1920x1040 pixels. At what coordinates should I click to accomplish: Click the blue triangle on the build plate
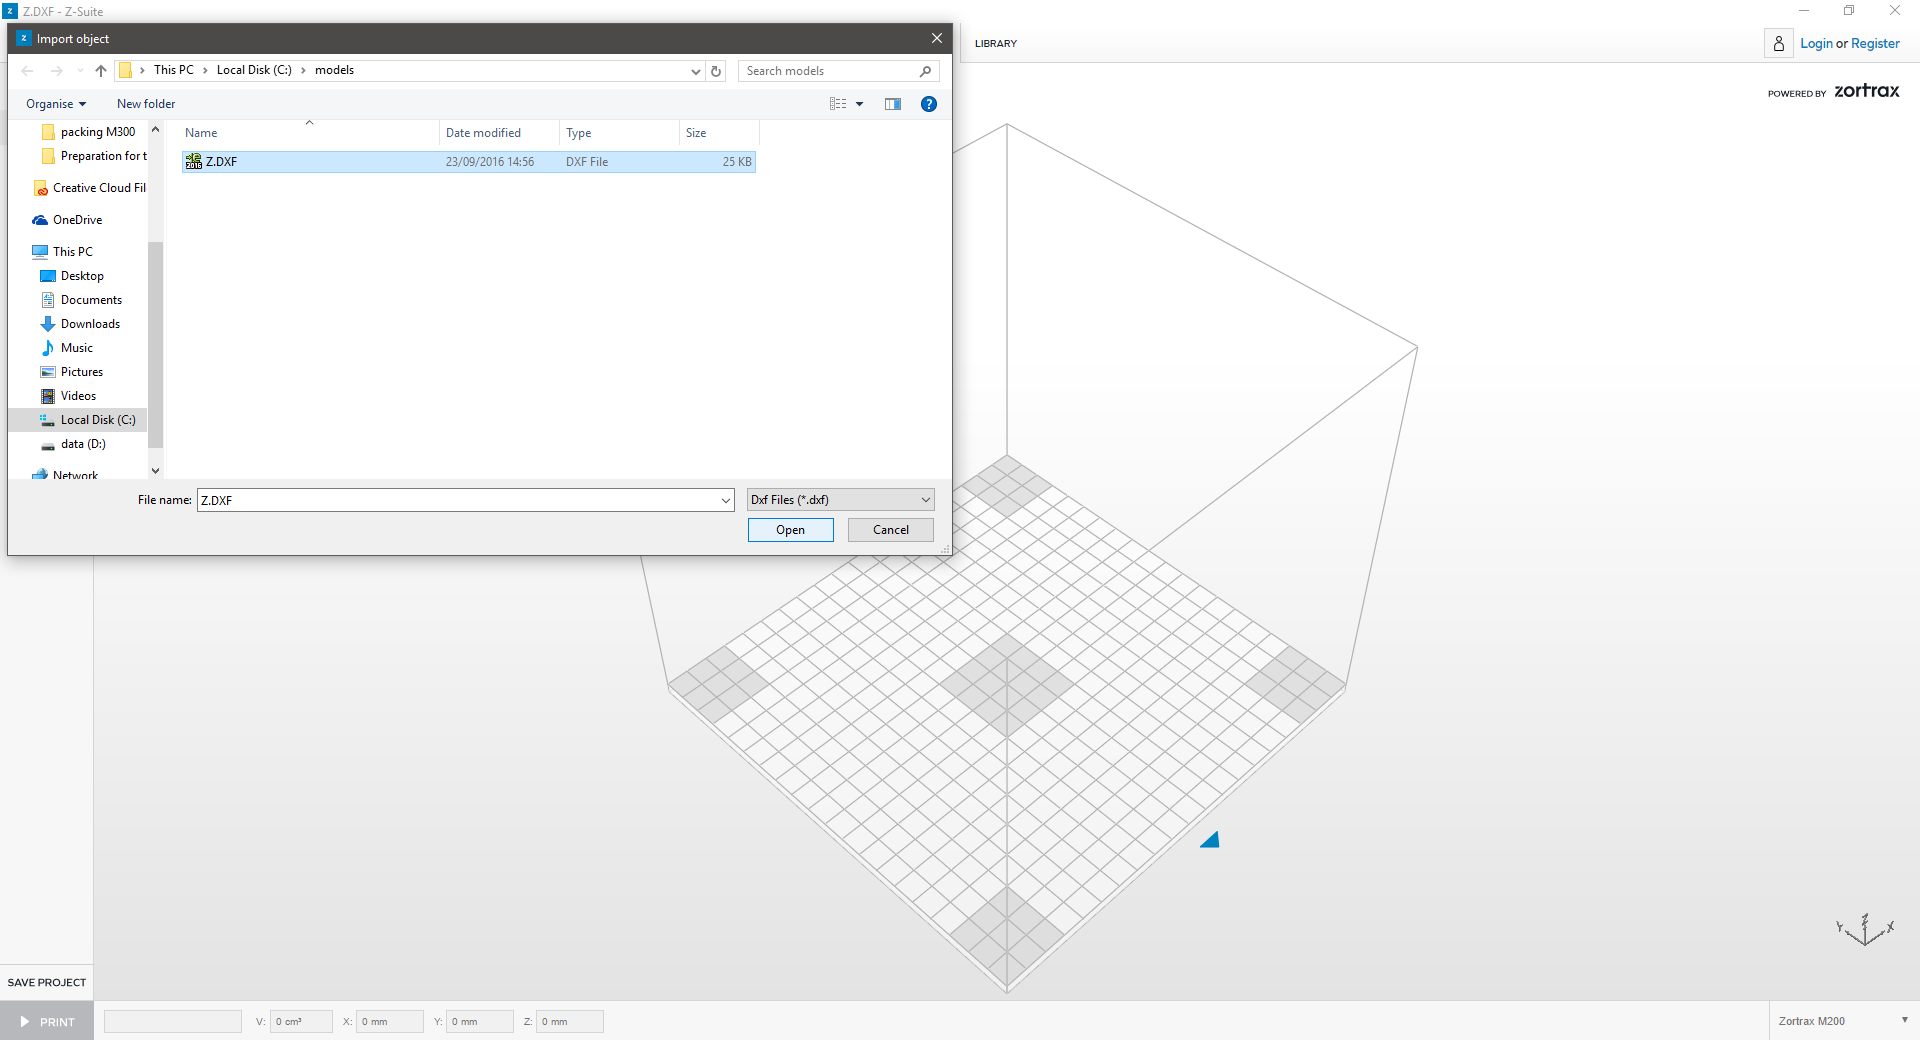(x=1210, y=840)
